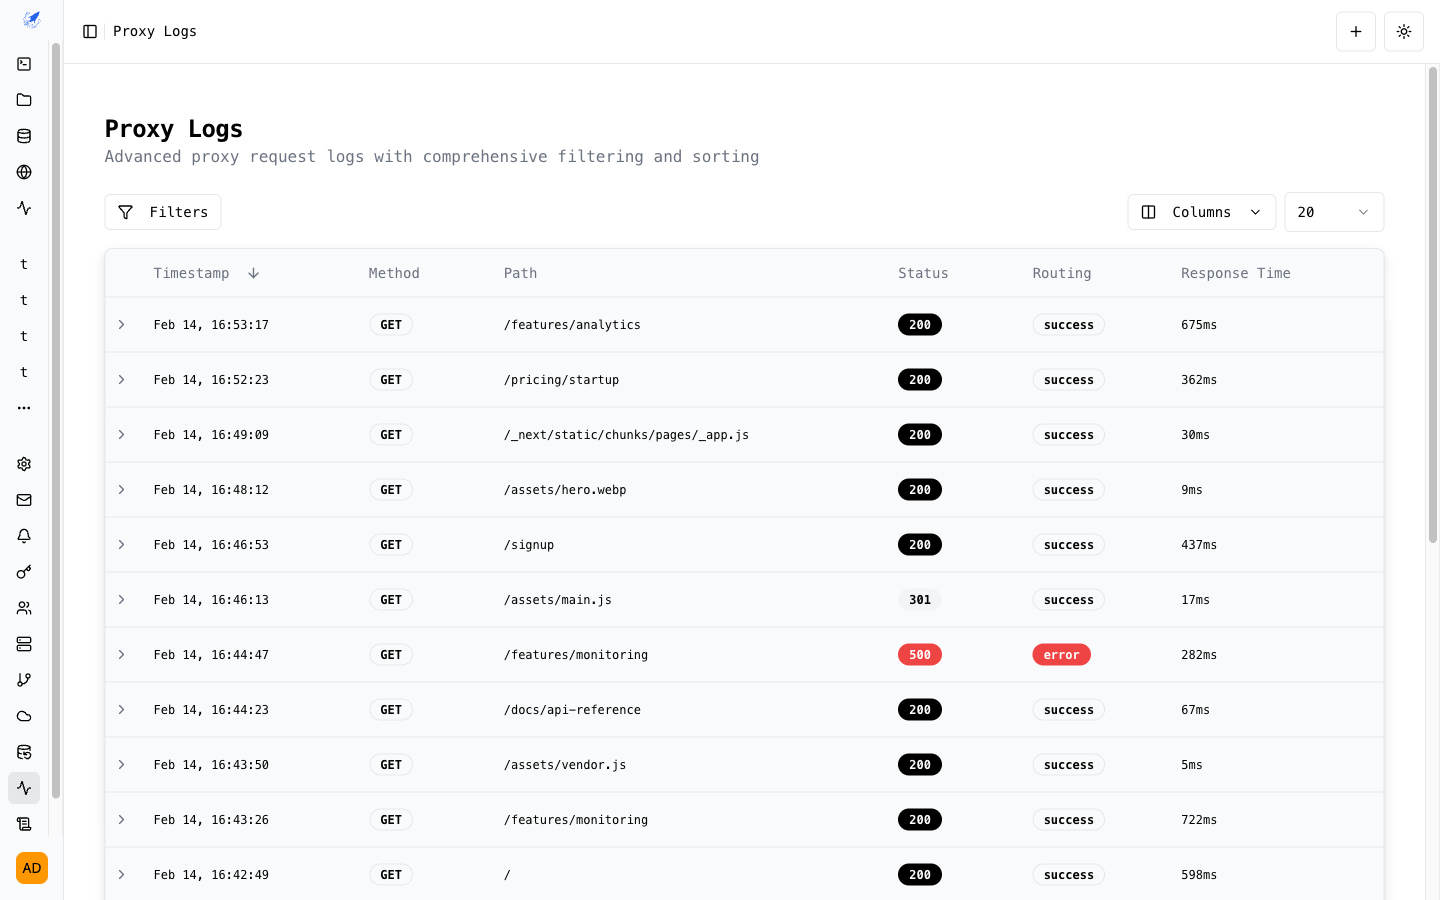Open the Columns dropdown
1440x900 pixels.
tap(1201, 211)
